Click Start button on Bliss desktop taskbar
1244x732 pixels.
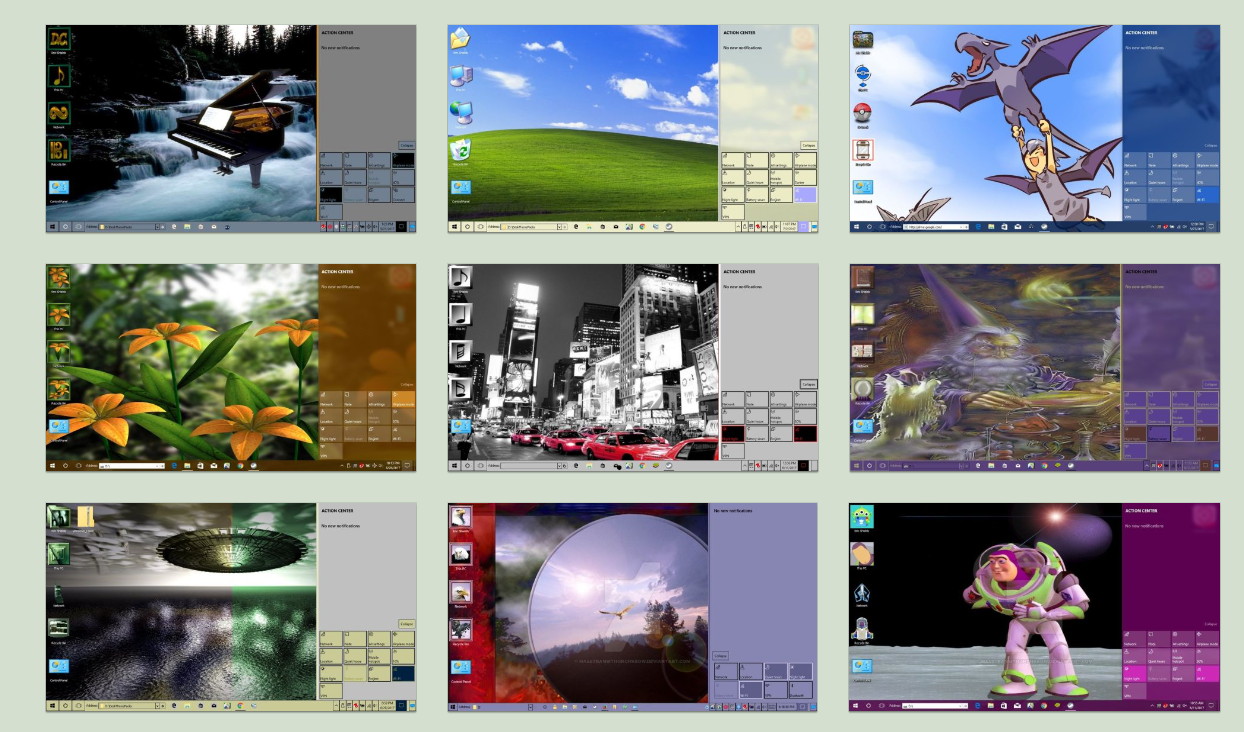(454, 227)
